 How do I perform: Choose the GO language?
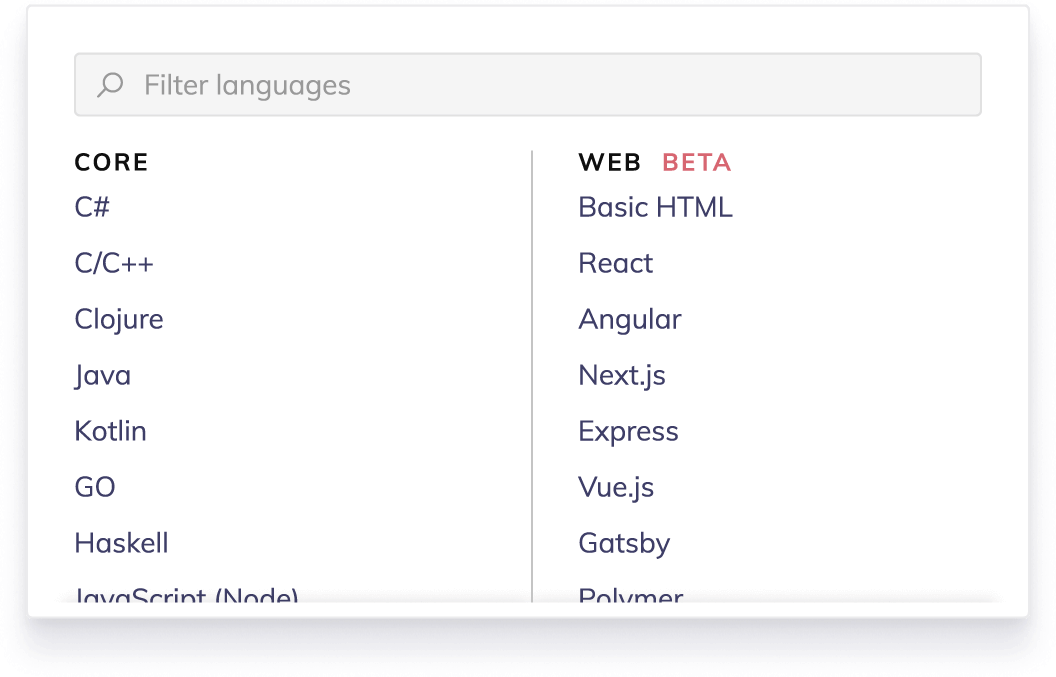point(95,488)
